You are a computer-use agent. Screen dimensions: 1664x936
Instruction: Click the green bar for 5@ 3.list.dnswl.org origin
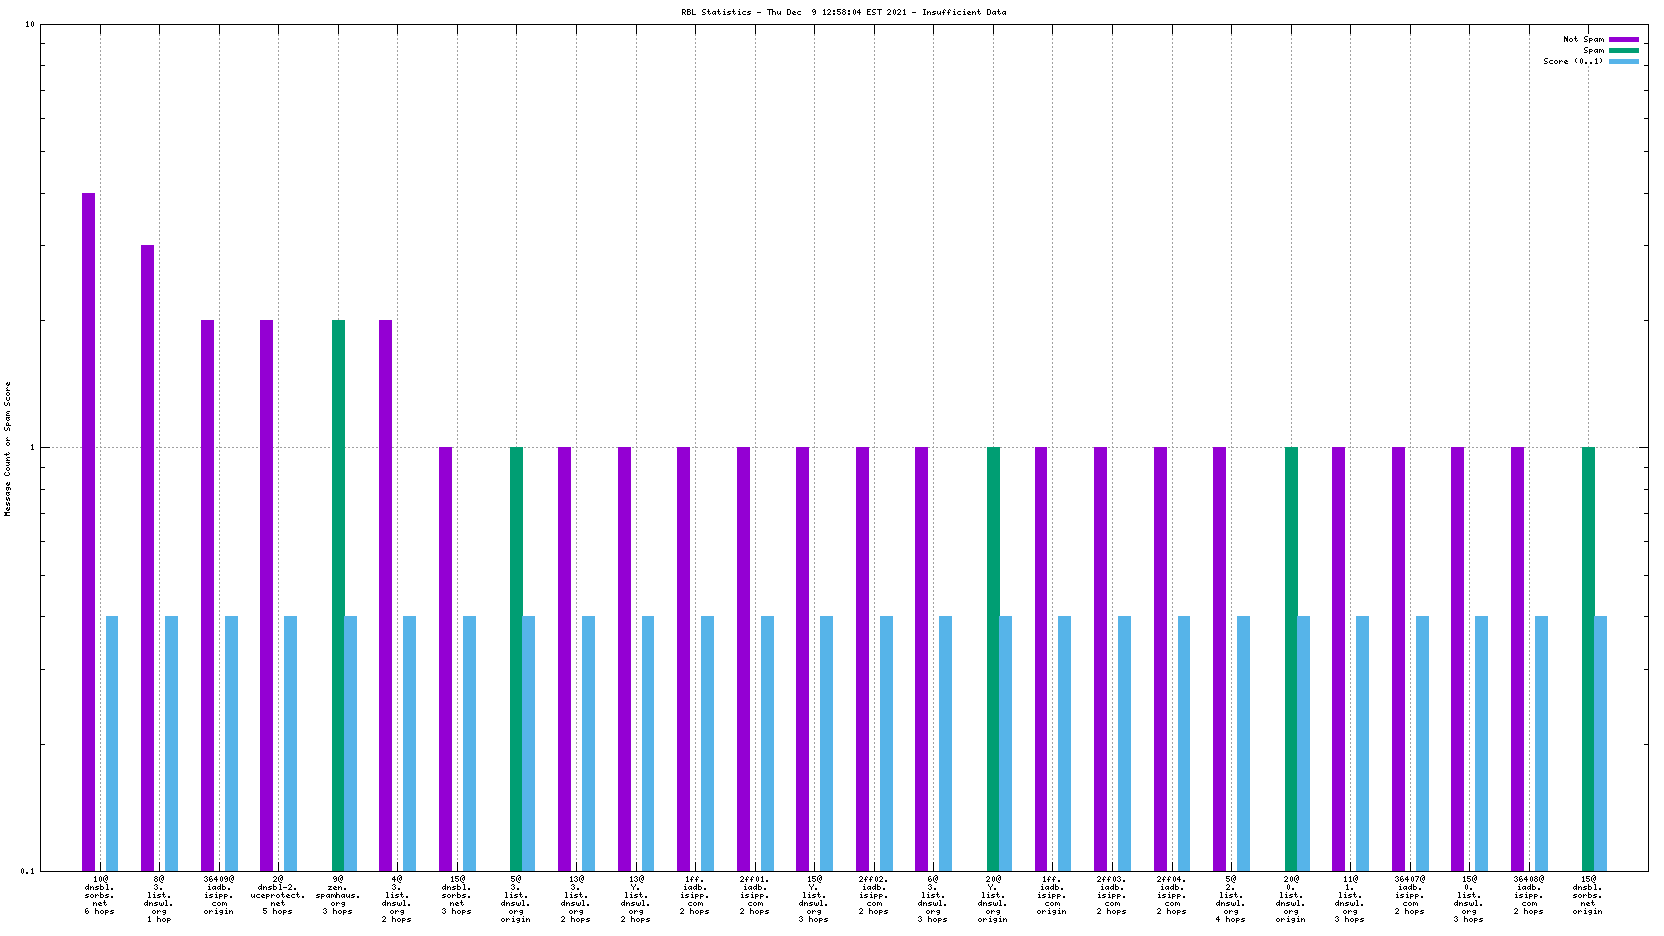[x=517, y=658]
